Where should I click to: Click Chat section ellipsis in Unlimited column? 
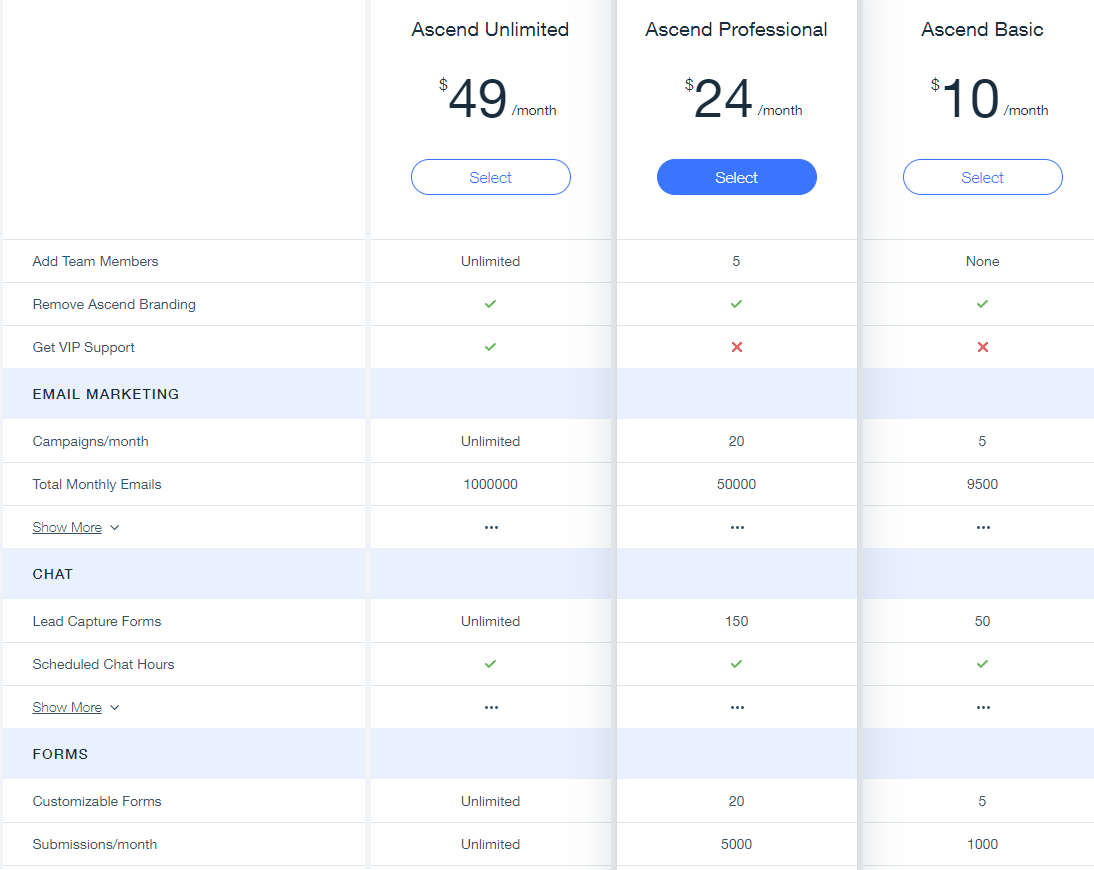tap(491, 707)
